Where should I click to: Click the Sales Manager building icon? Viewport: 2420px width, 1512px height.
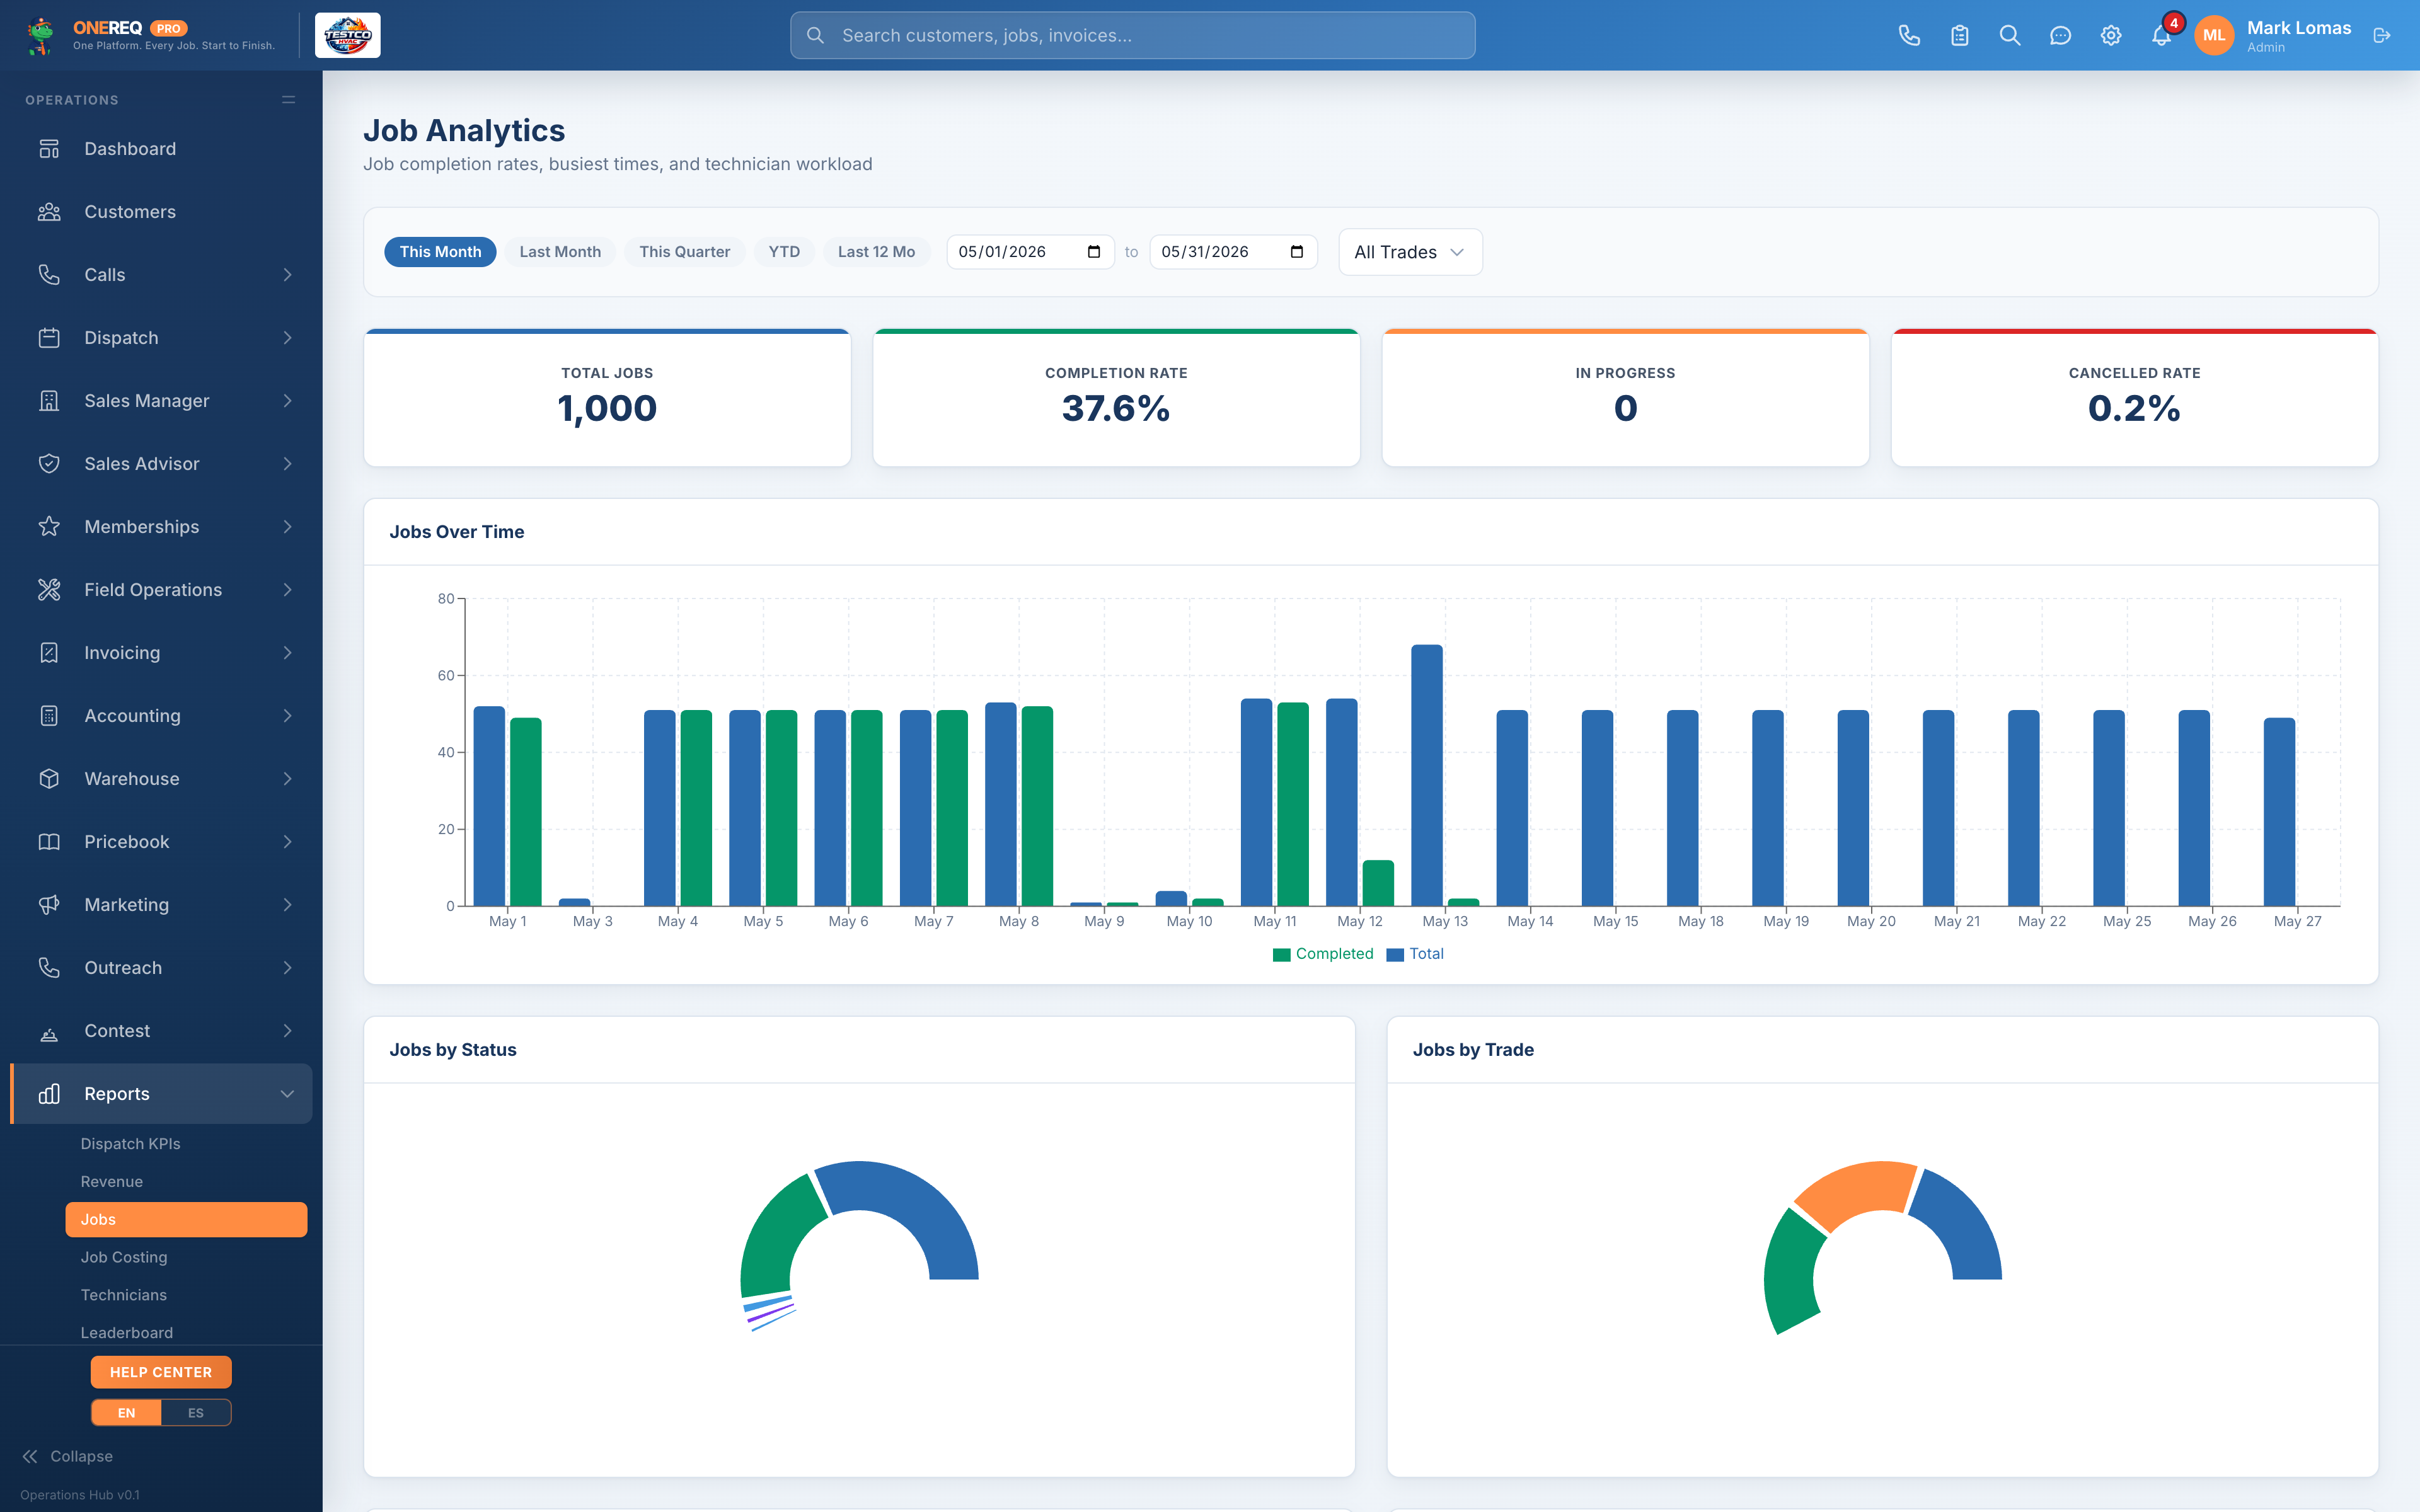(49, 401)
